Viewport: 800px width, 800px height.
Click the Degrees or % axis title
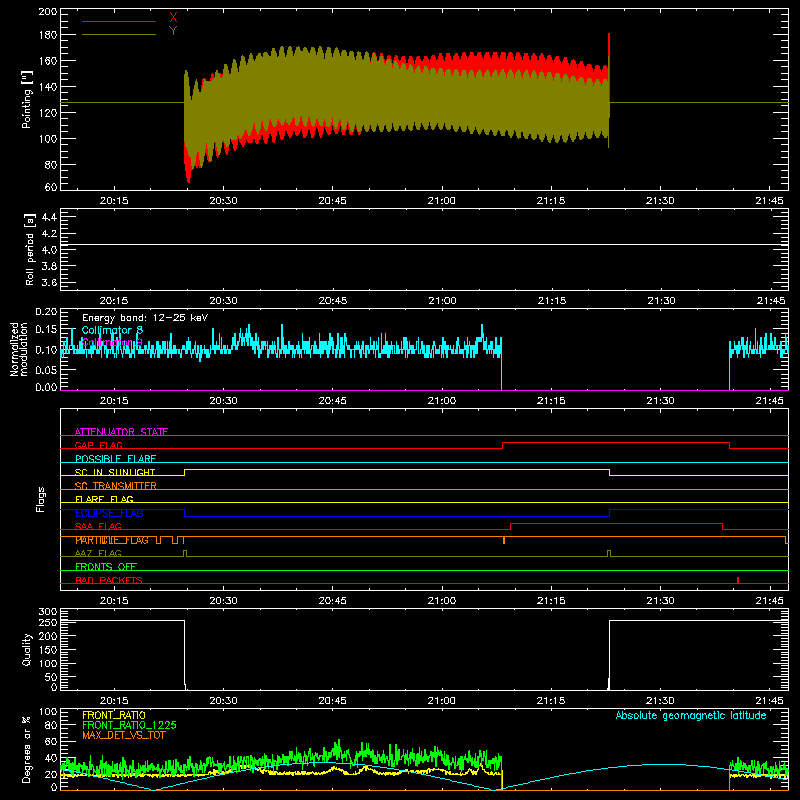(27, 749)
